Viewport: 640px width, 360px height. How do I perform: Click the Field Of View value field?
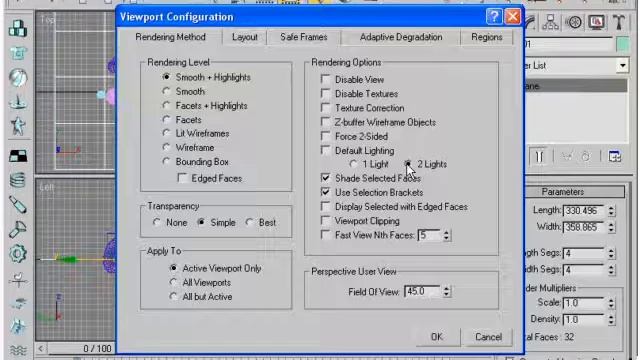[x=422, y=291]
